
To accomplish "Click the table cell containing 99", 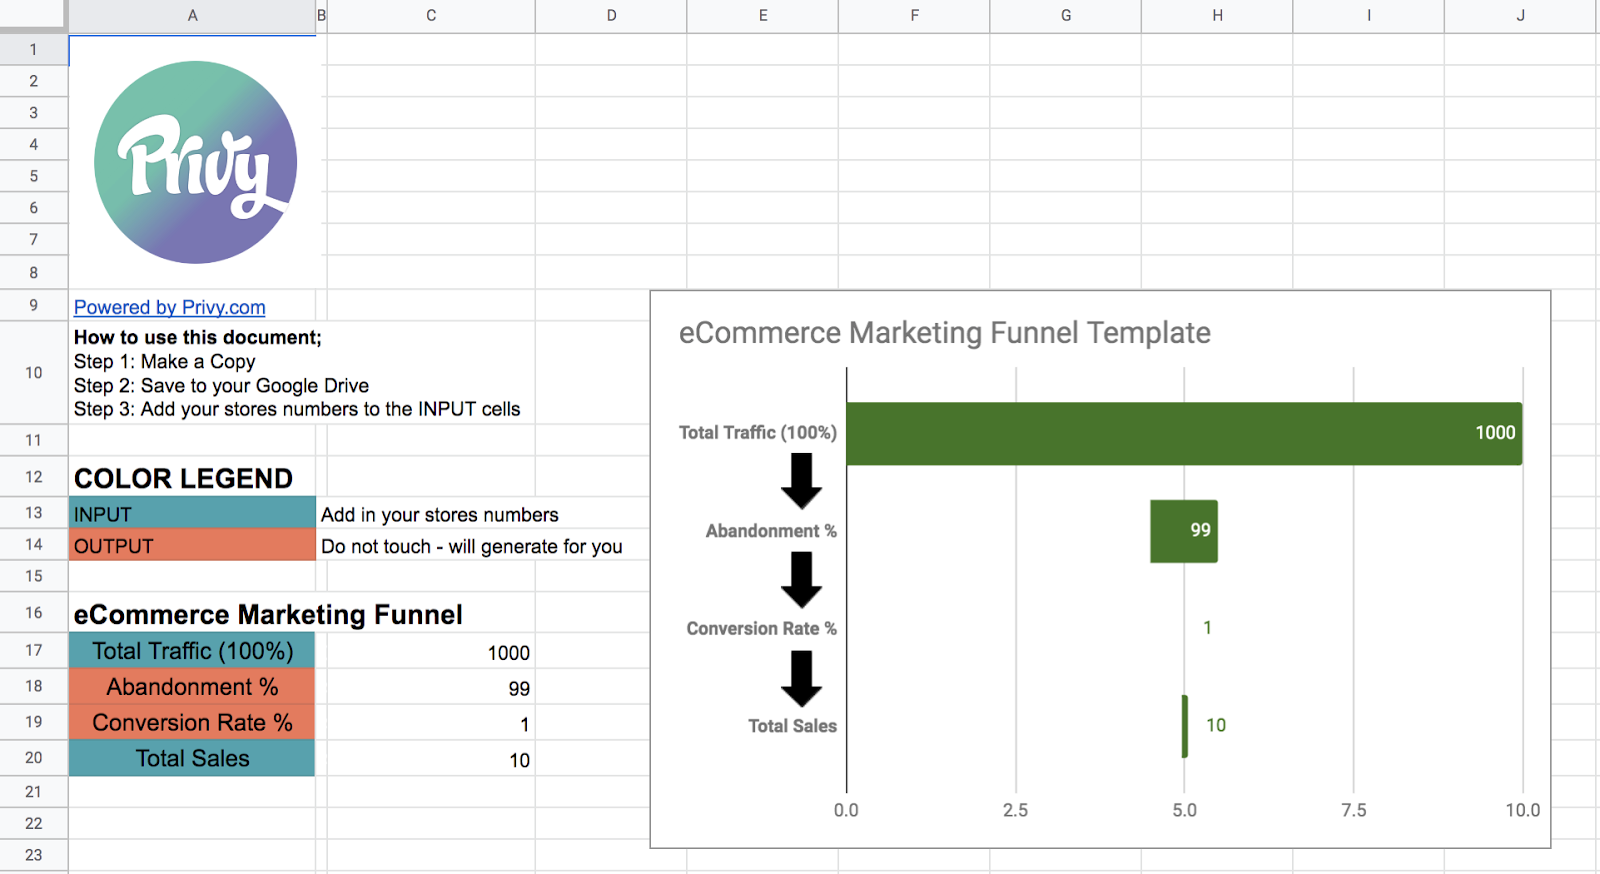I will point(430,688).
